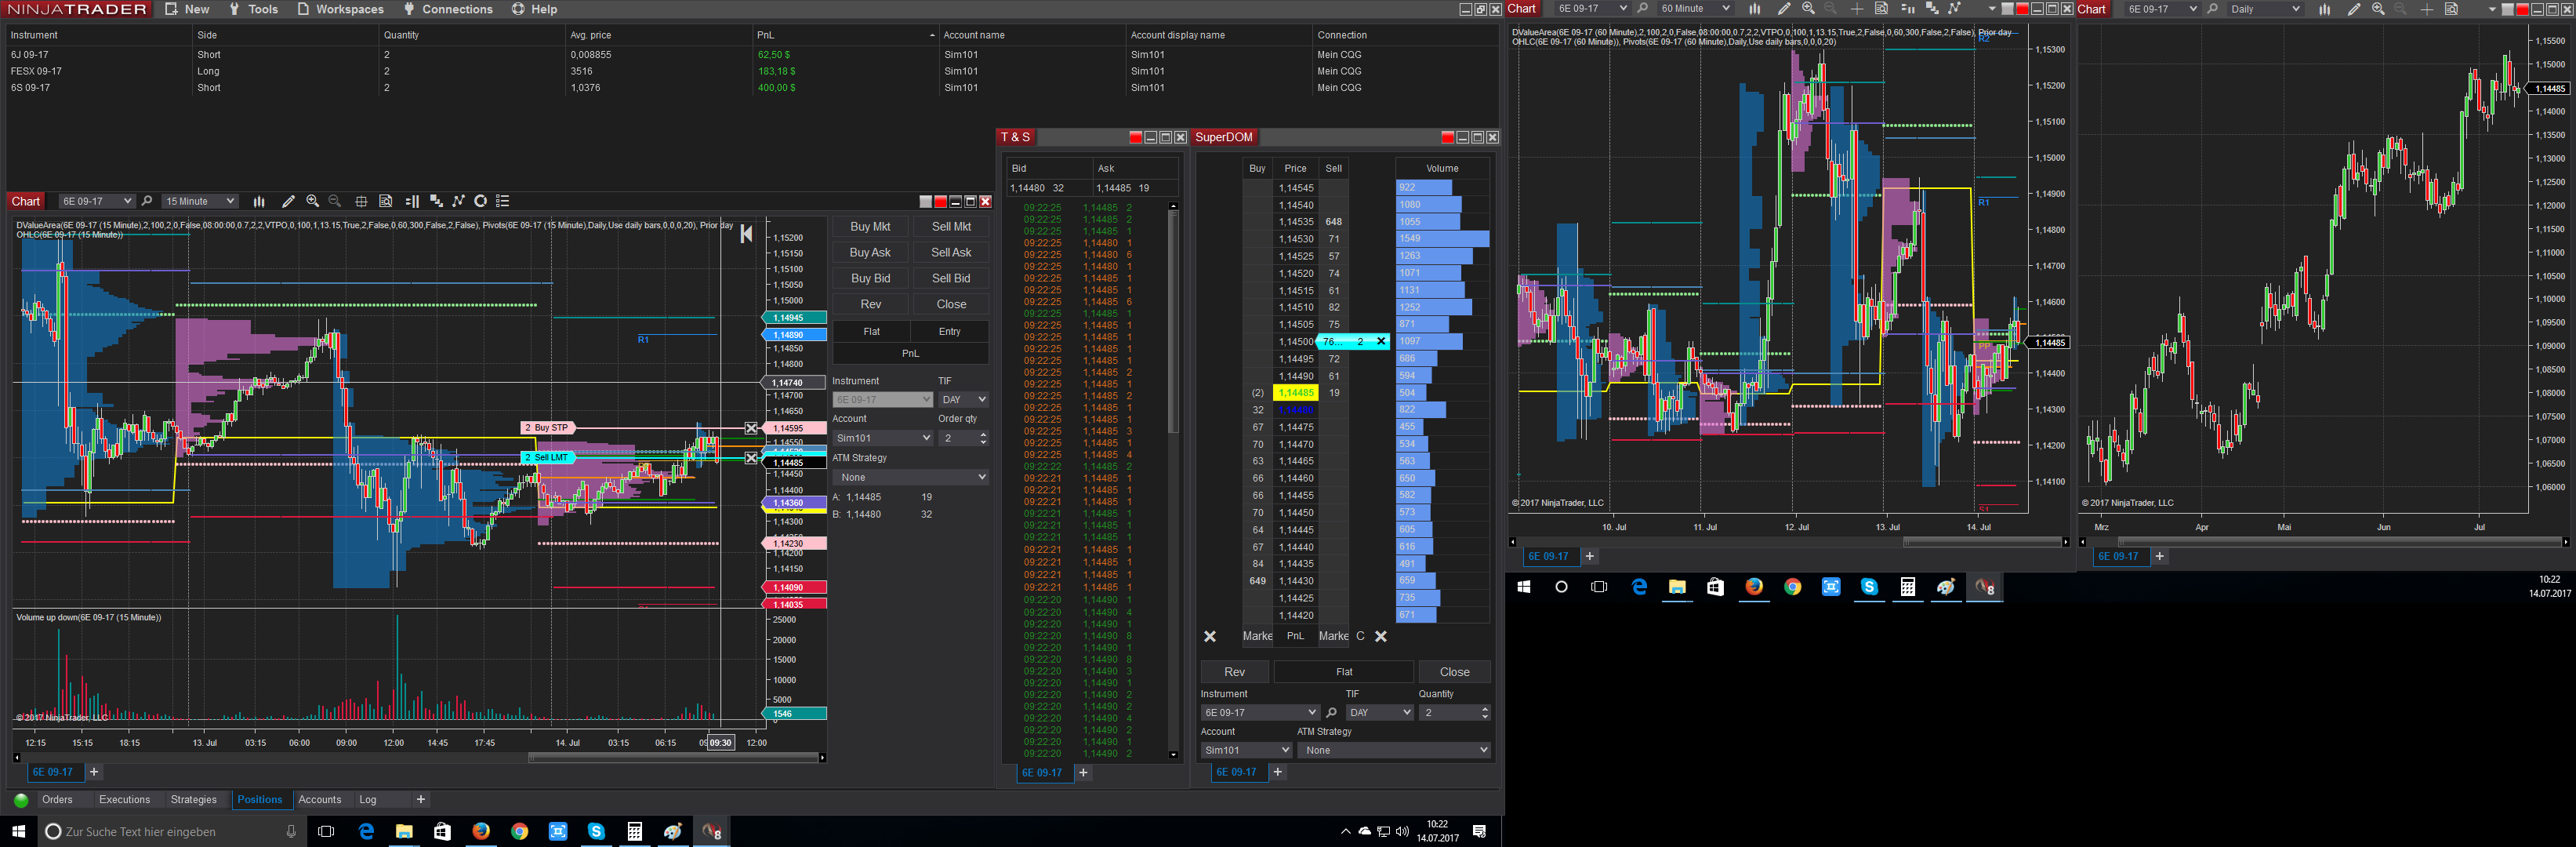Toggle data box in the Daily chart
The width and height of the screenshot is (2576, 847).
[2452, 9]
